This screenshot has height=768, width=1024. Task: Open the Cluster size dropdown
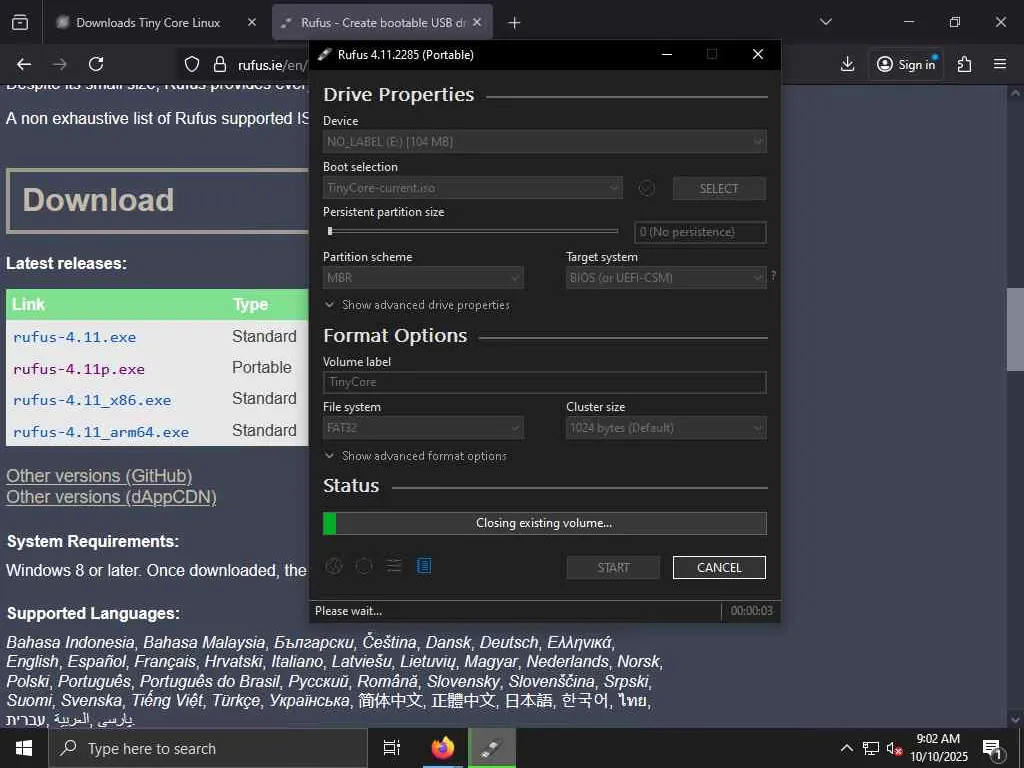[x=666, y=428]
